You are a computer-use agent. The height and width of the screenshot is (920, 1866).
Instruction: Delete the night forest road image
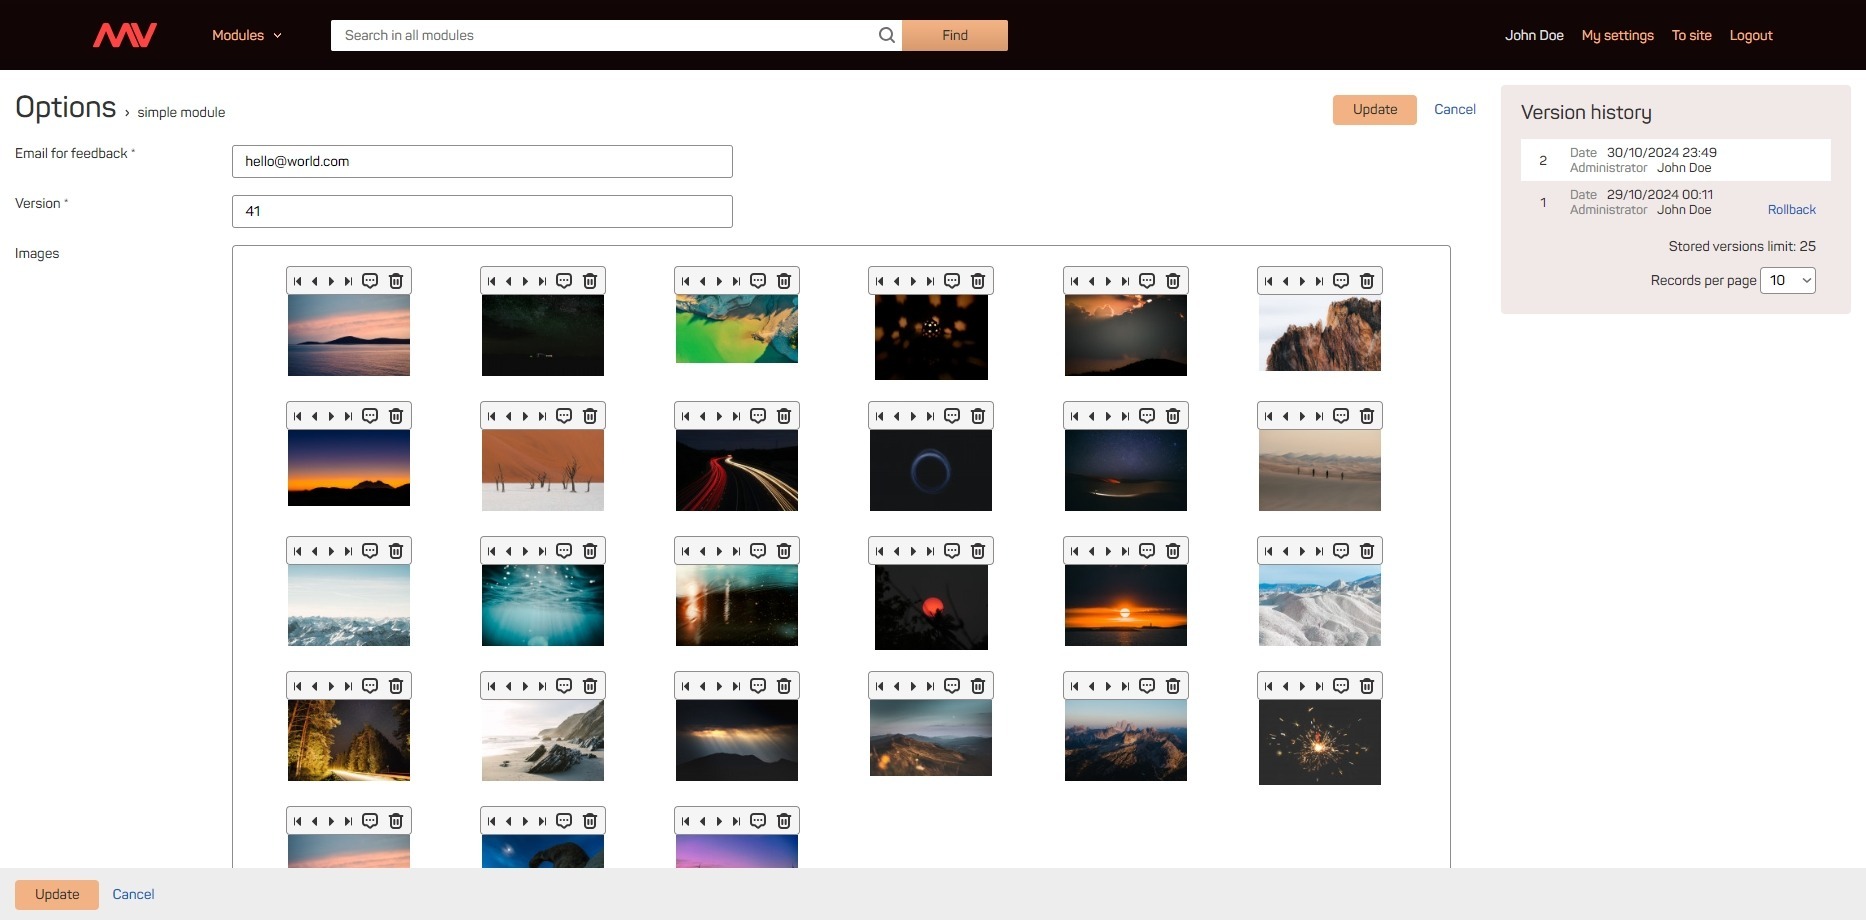(396, 686)
